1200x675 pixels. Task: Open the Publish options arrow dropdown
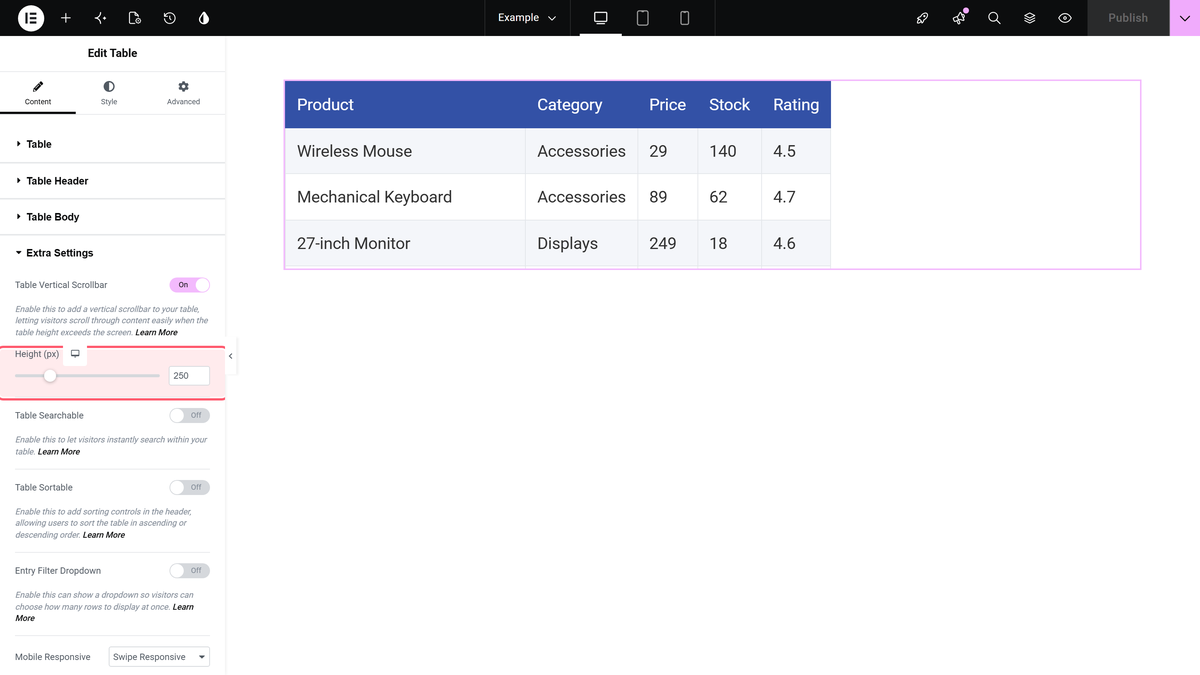tap(1185, 18)
